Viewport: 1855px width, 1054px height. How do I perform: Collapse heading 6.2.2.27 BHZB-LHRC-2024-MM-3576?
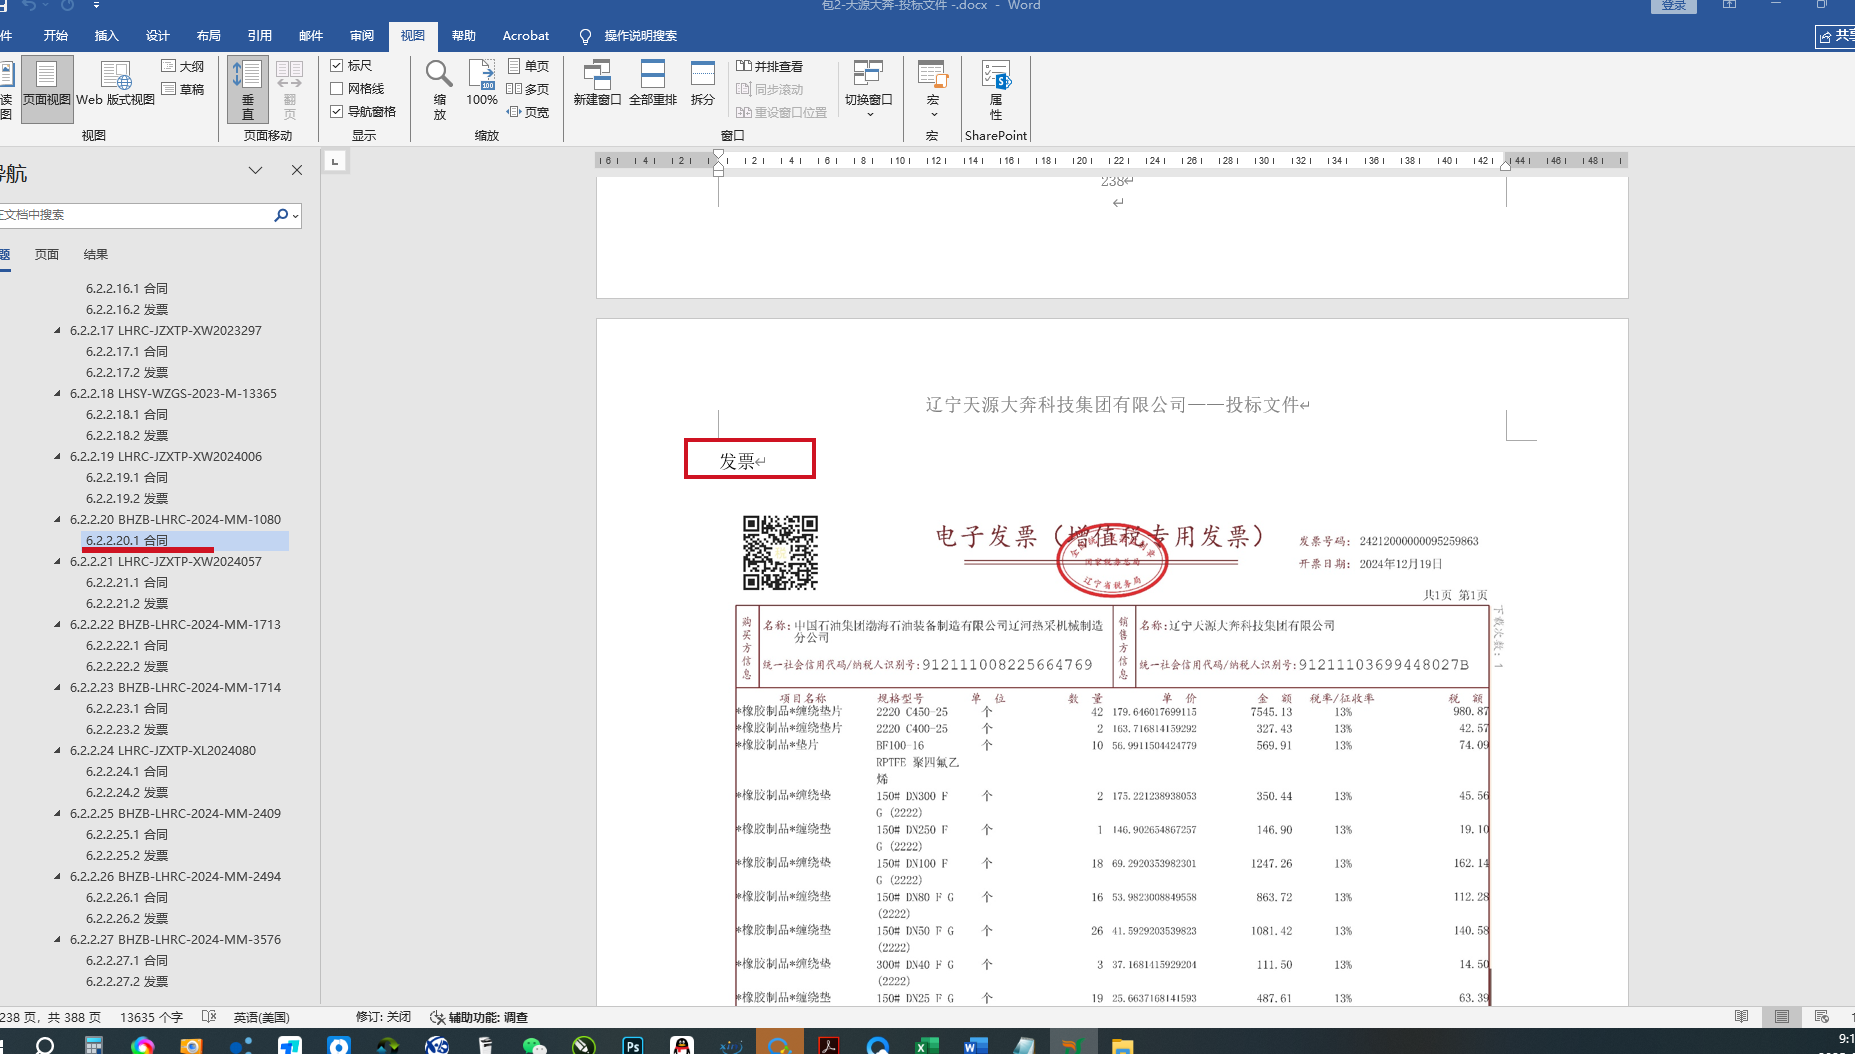pos(57,940)
